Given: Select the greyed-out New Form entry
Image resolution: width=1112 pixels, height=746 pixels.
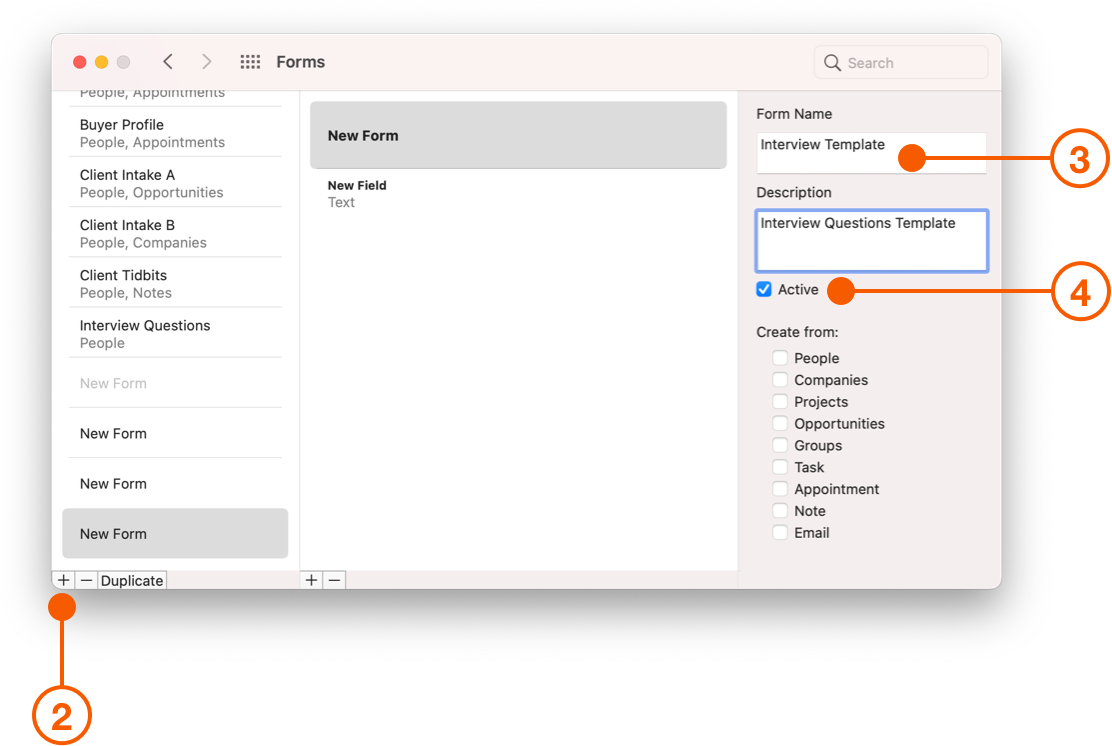Looking at the screenshot, I should [x=175, y=383].
